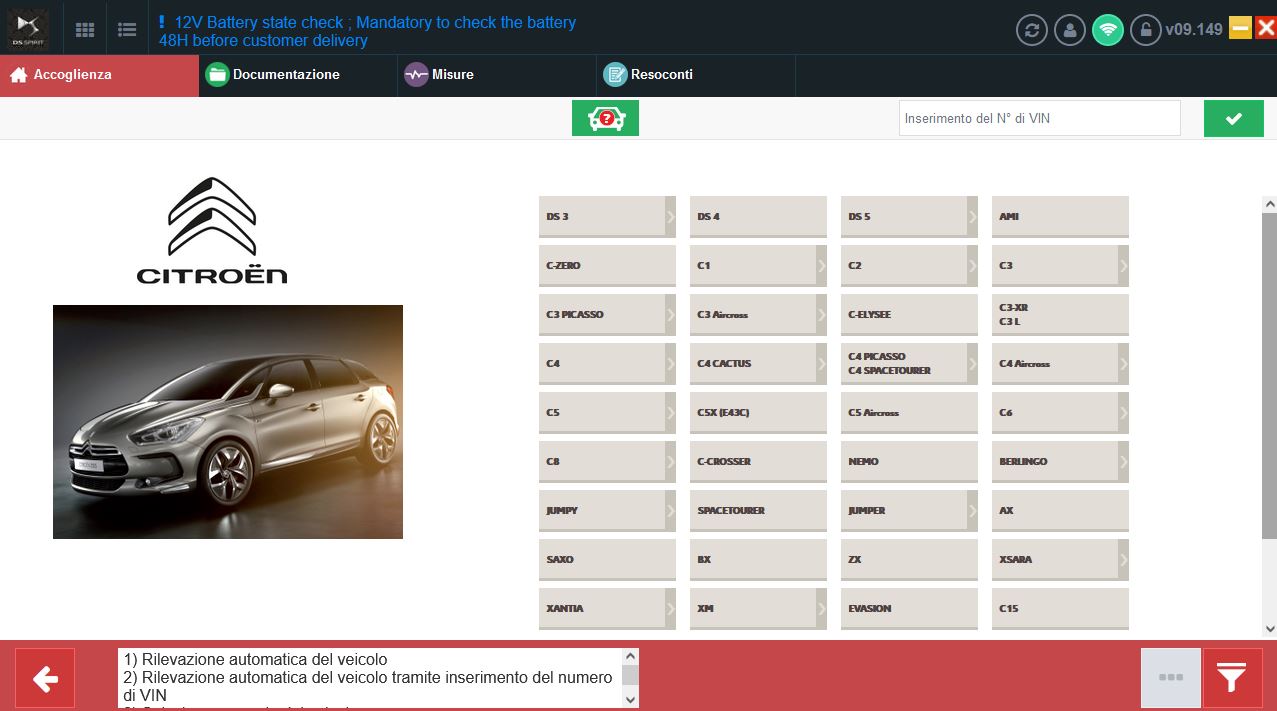The height and width of the screenshot is (711, 1277).
Task: Click the instructions box scroll-down arrow
Action: click(x=630, y=700)
